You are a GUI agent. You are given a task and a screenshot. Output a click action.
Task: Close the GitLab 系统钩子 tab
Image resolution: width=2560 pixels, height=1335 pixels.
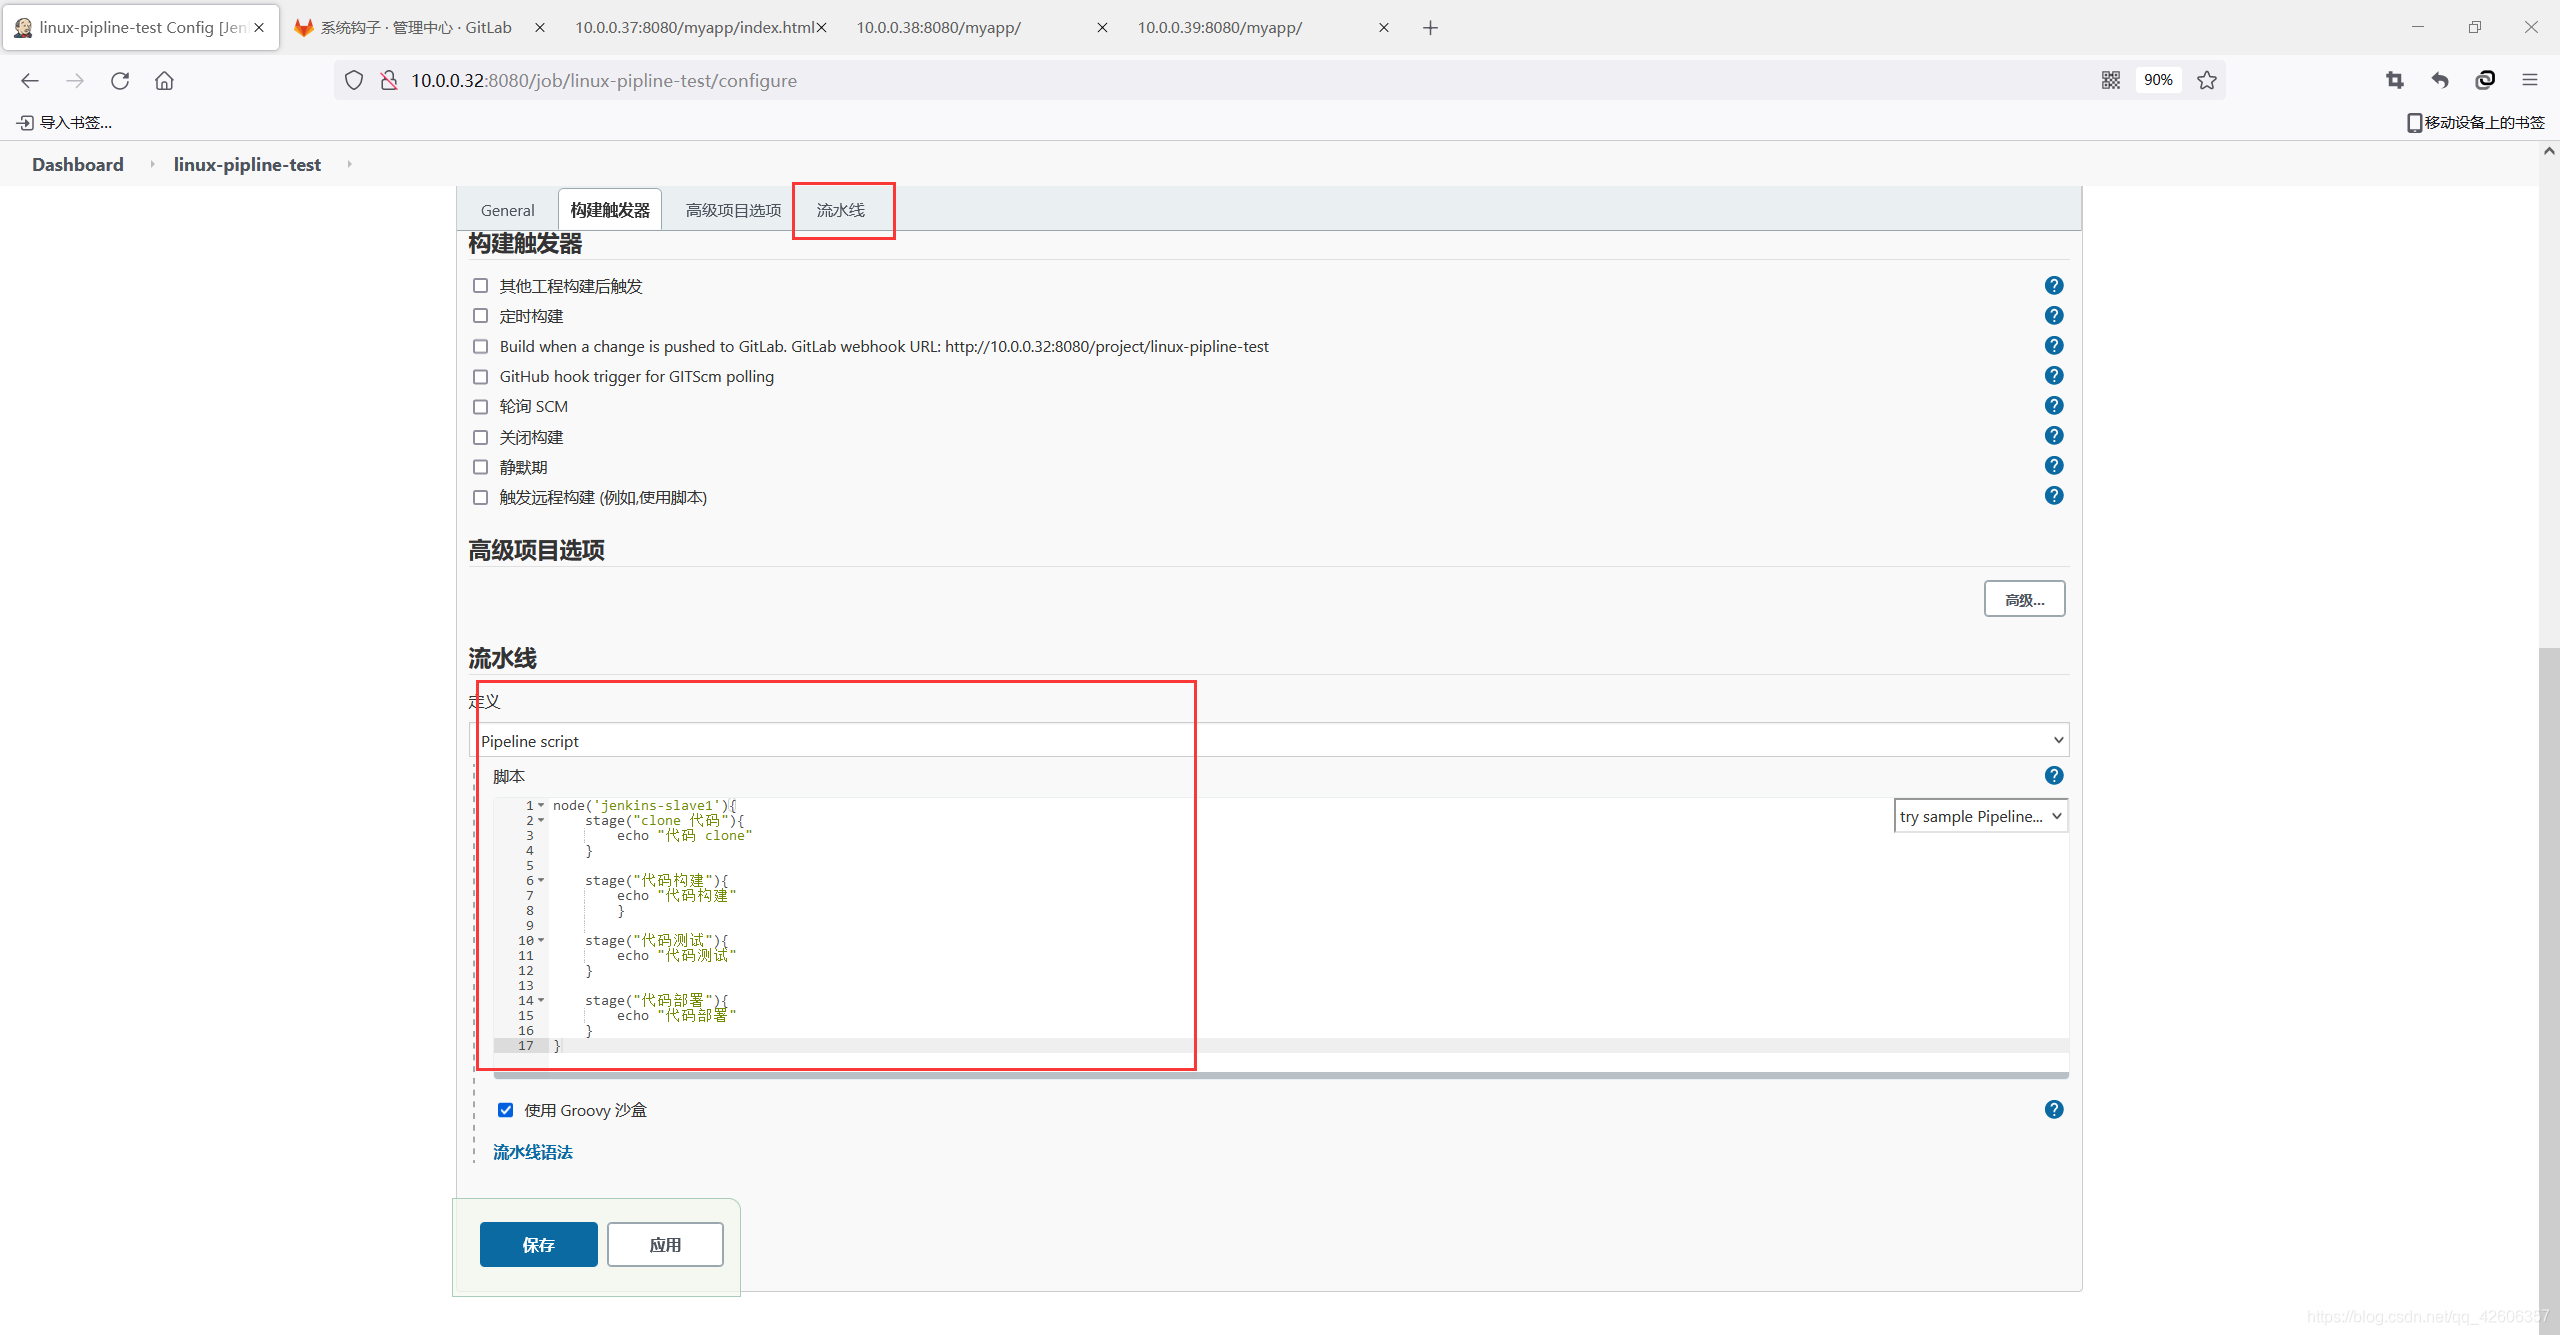coord(540,28)
